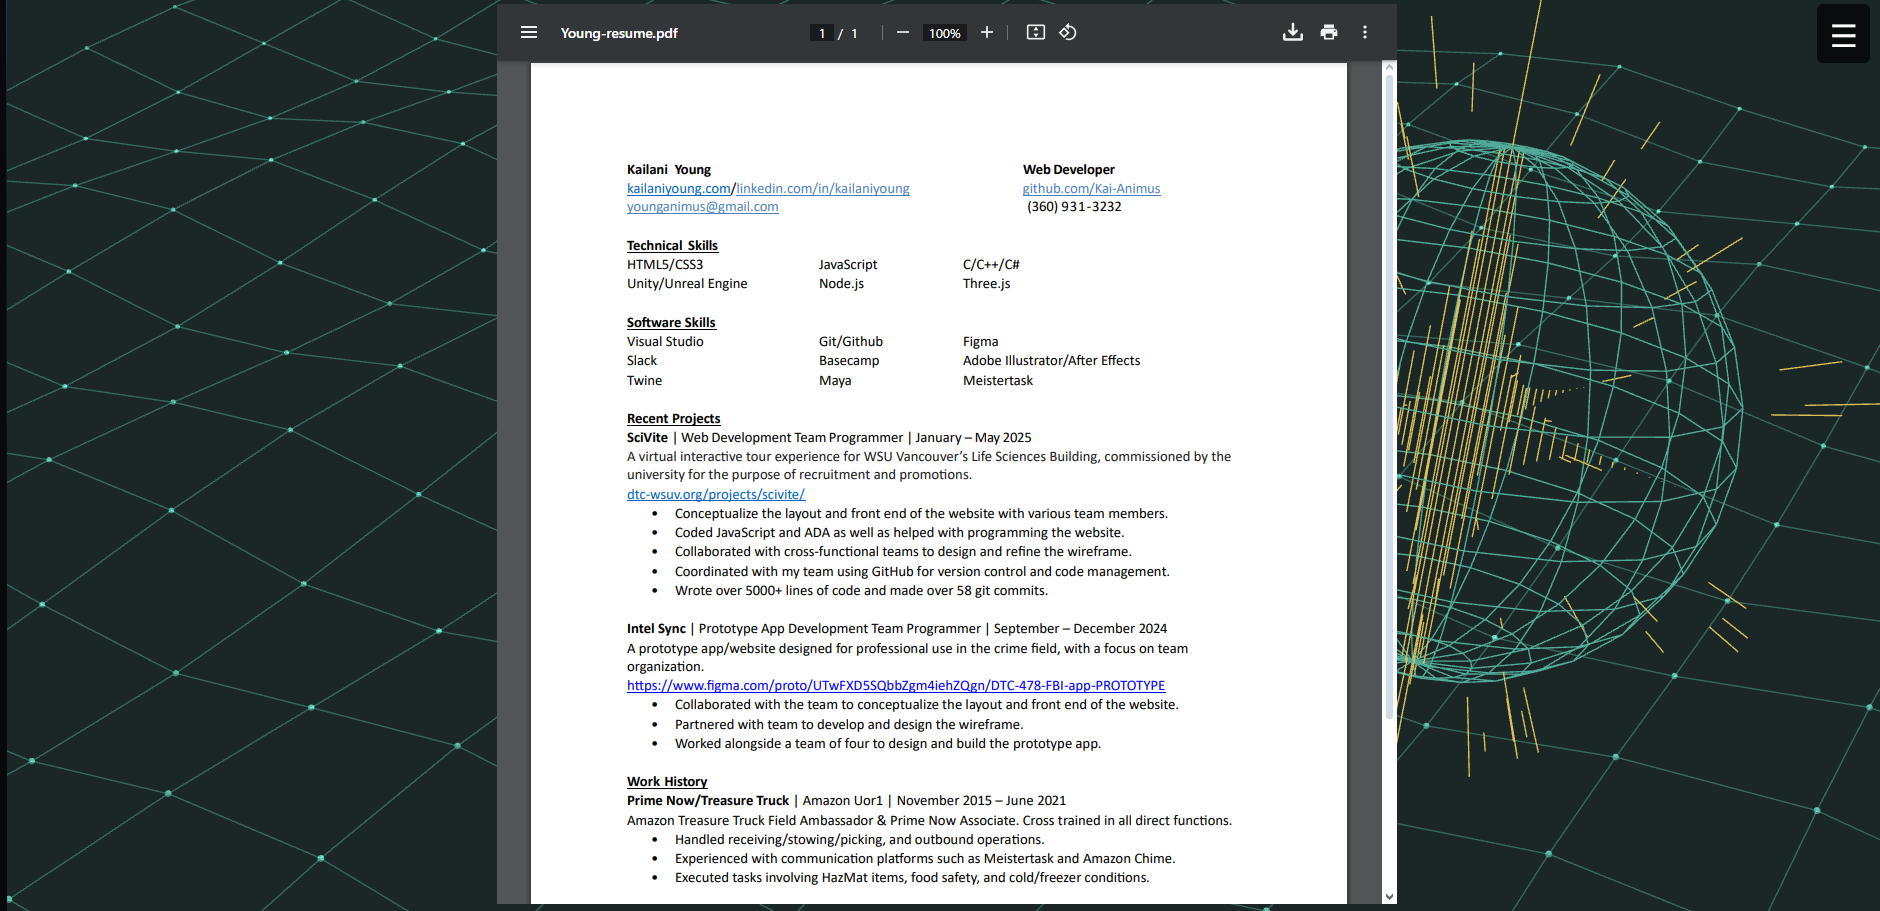Open the linkedin.com/in/kailaniyoung profile link
Viewport: 1880px width, 911px height.
821,188
